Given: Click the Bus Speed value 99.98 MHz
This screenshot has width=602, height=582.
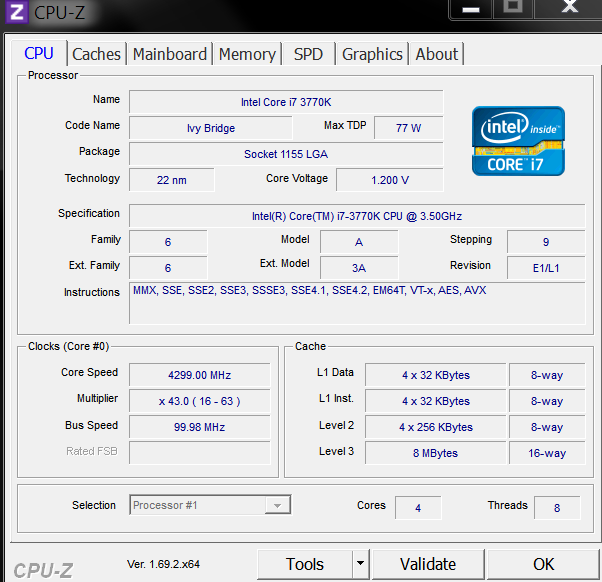Looking at the screenshot, I should tap(200, 427).
